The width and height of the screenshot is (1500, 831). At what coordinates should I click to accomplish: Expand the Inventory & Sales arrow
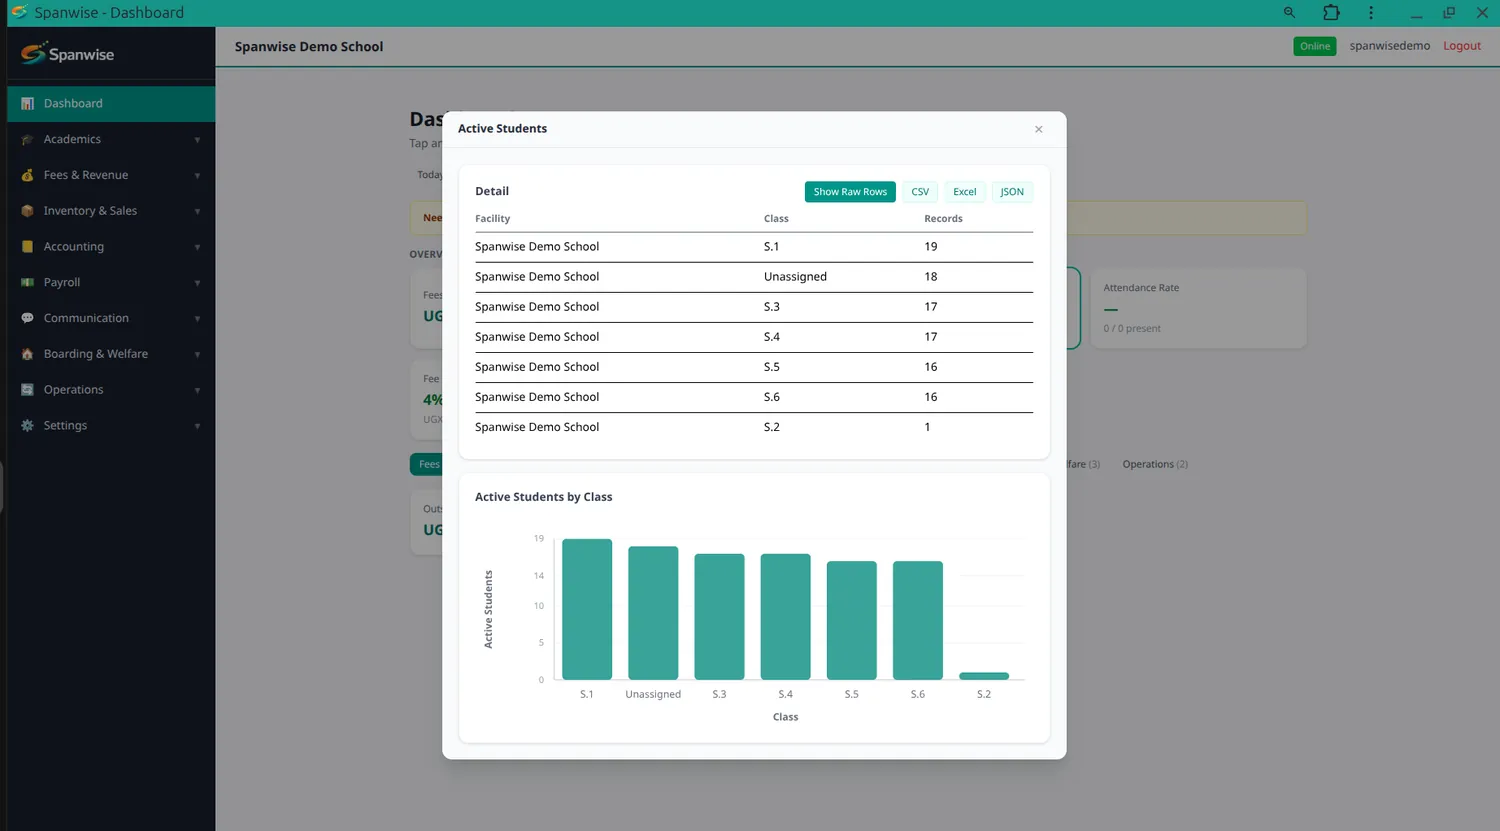197,212
